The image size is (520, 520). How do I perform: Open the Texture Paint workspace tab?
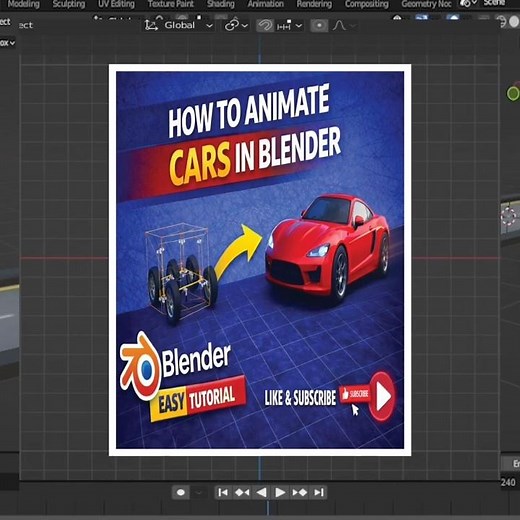171,4
